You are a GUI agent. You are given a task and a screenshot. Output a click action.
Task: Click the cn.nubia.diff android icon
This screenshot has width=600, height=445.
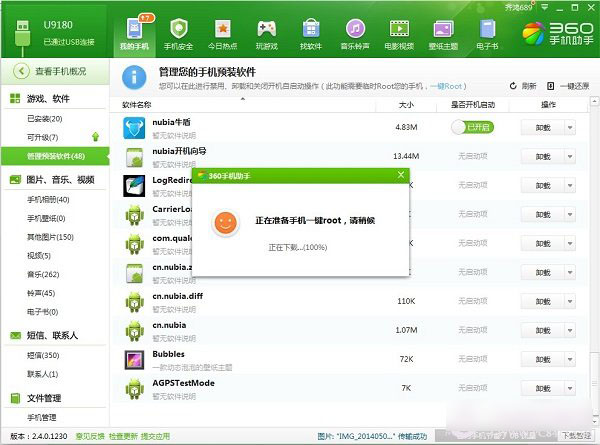click(134, 302)
